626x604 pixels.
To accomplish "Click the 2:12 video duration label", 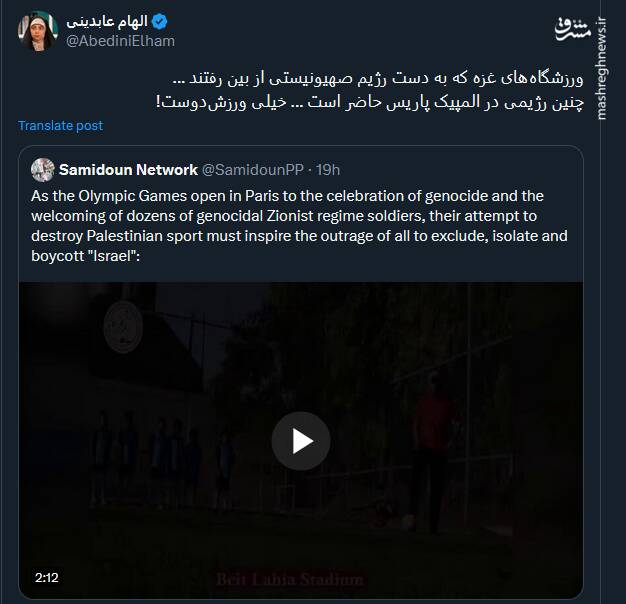I will tap(47, 577).
